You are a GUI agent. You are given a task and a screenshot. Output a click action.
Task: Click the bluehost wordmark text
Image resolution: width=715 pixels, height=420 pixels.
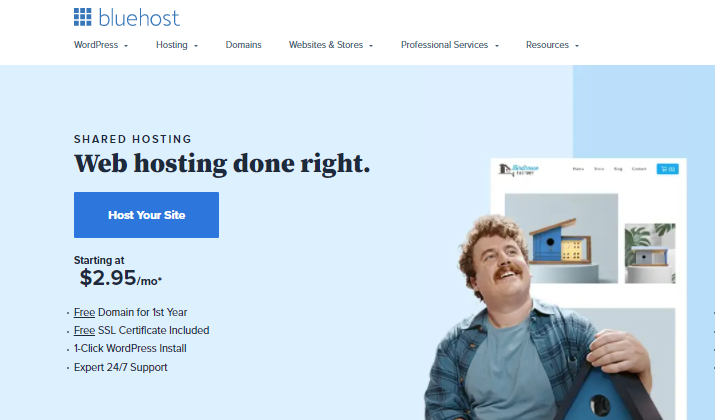139,18
